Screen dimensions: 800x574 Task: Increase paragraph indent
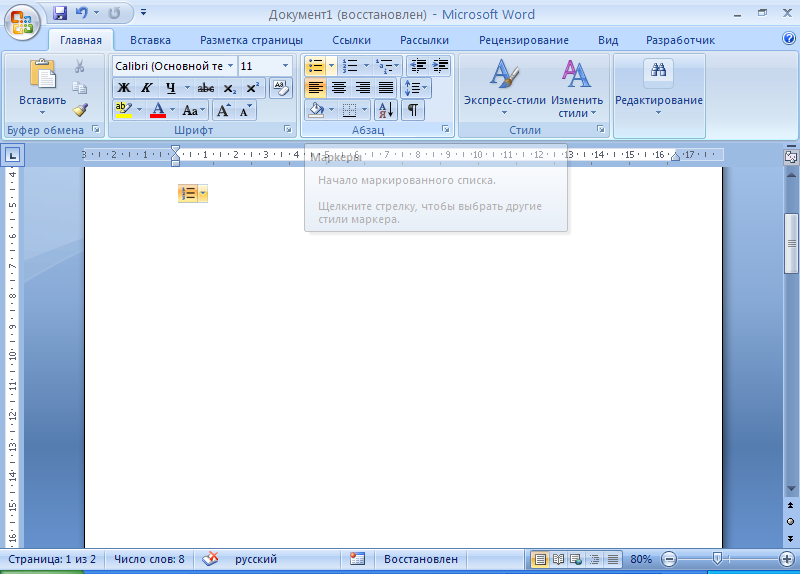(440, 66)
